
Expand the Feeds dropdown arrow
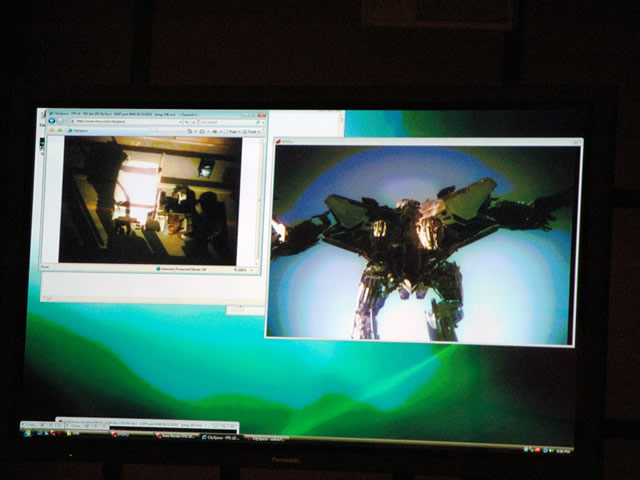tap(208, 131)
